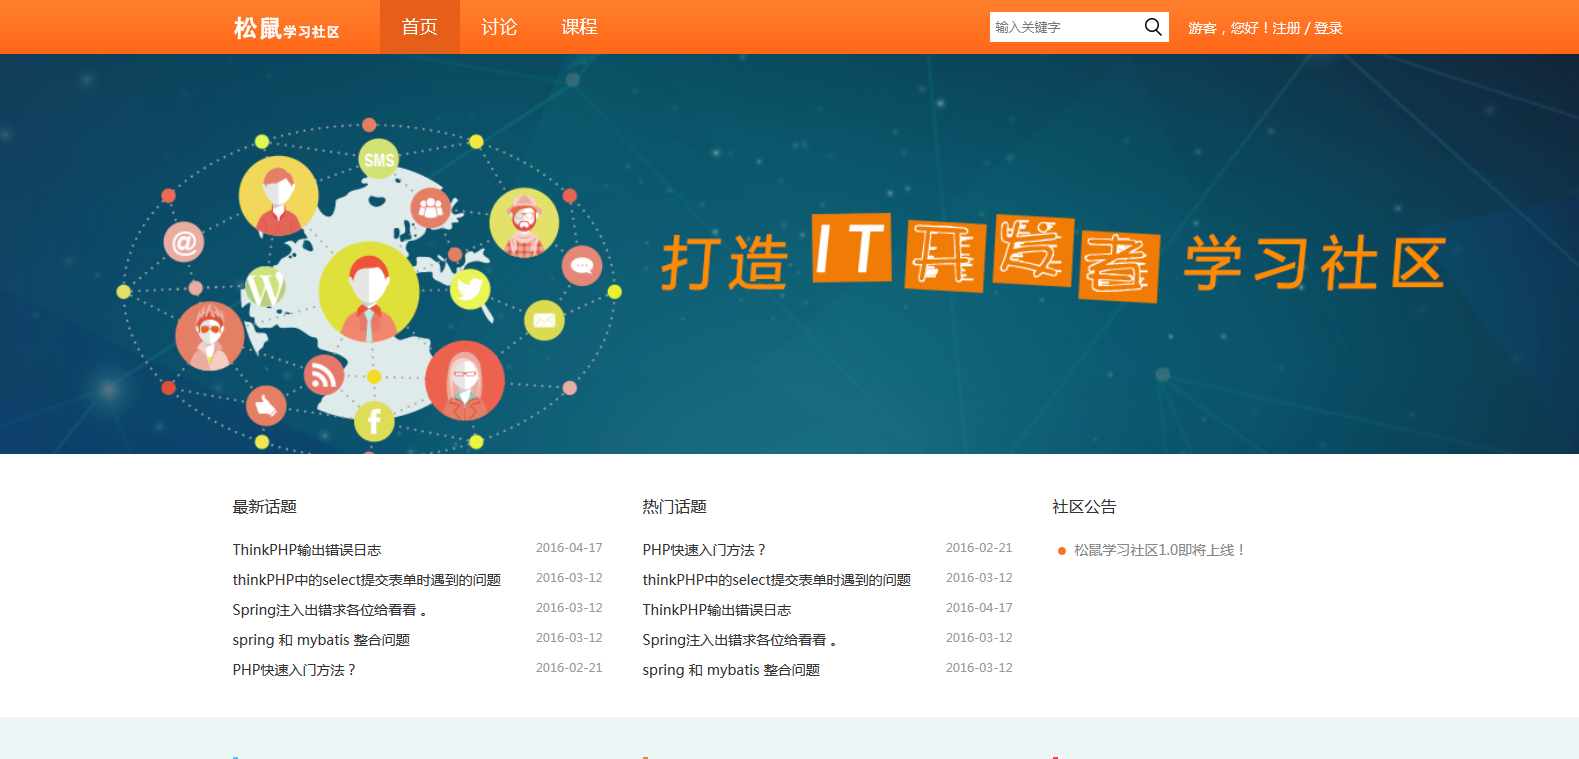Open latest topic spring 和 mybatis 整合问题
This screenshot has height=759, width=1579.
(x=321, y=640)
